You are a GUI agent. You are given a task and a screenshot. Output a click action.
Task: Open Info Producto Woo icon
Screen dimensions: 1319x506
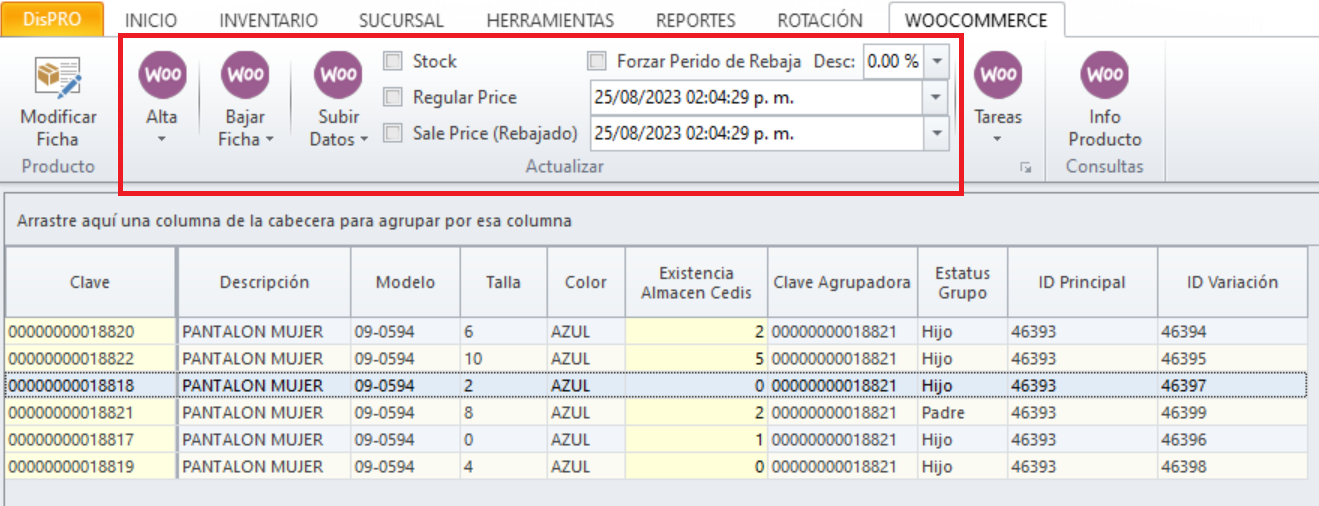pos(1104,75)
